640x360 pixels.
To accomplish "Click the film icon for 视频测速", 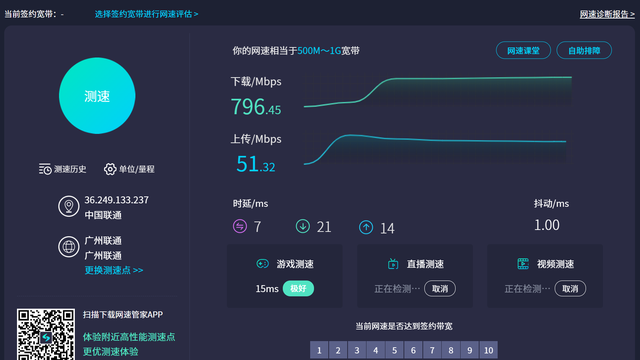I will point(523,264).
